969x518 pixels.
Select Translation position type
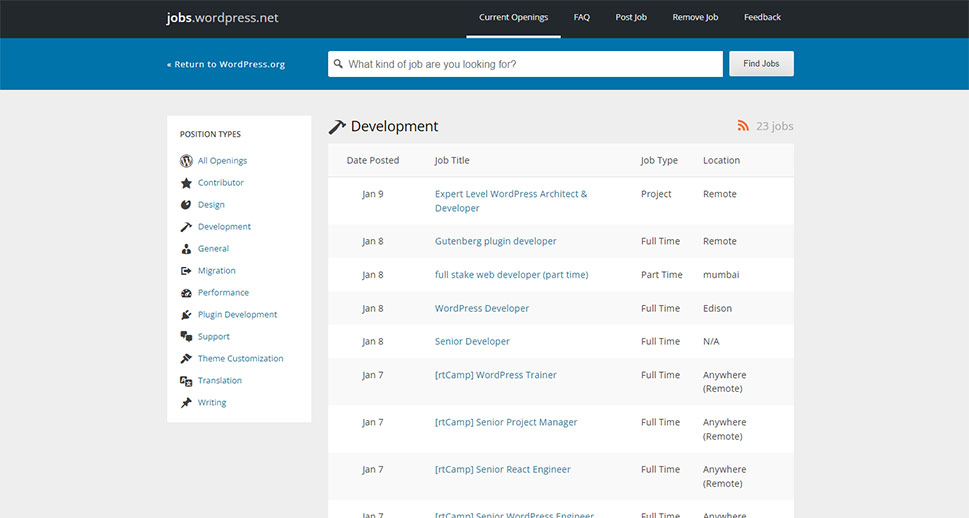(x=219, y=381)
